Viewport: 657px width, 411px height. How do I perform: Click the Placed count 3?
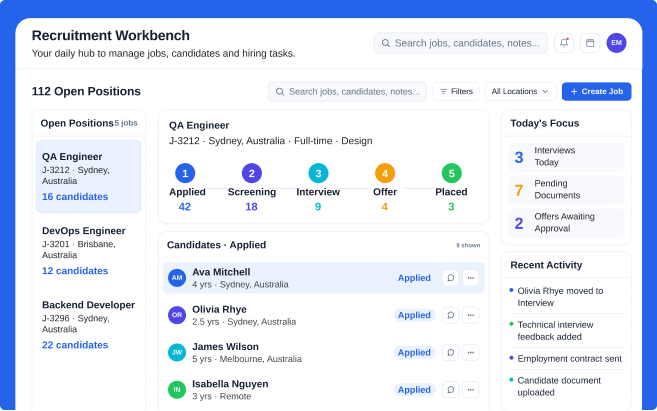(451, 207)
